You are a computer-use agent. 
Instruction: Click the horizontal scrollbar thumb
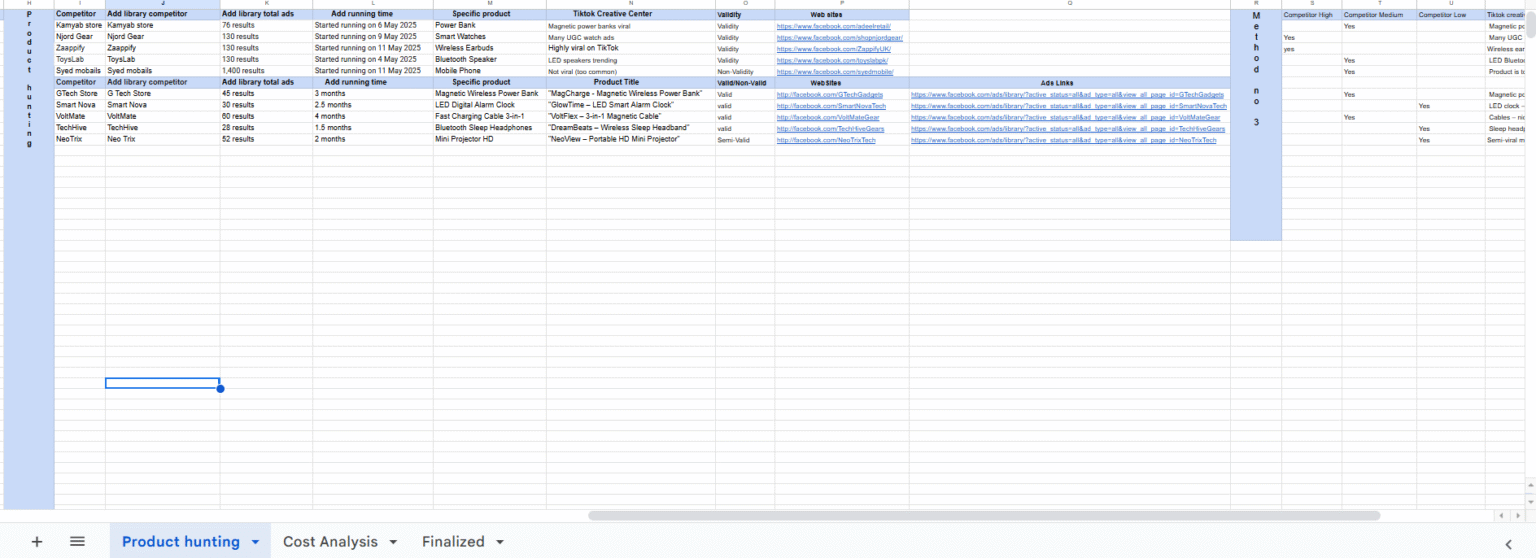984,516
